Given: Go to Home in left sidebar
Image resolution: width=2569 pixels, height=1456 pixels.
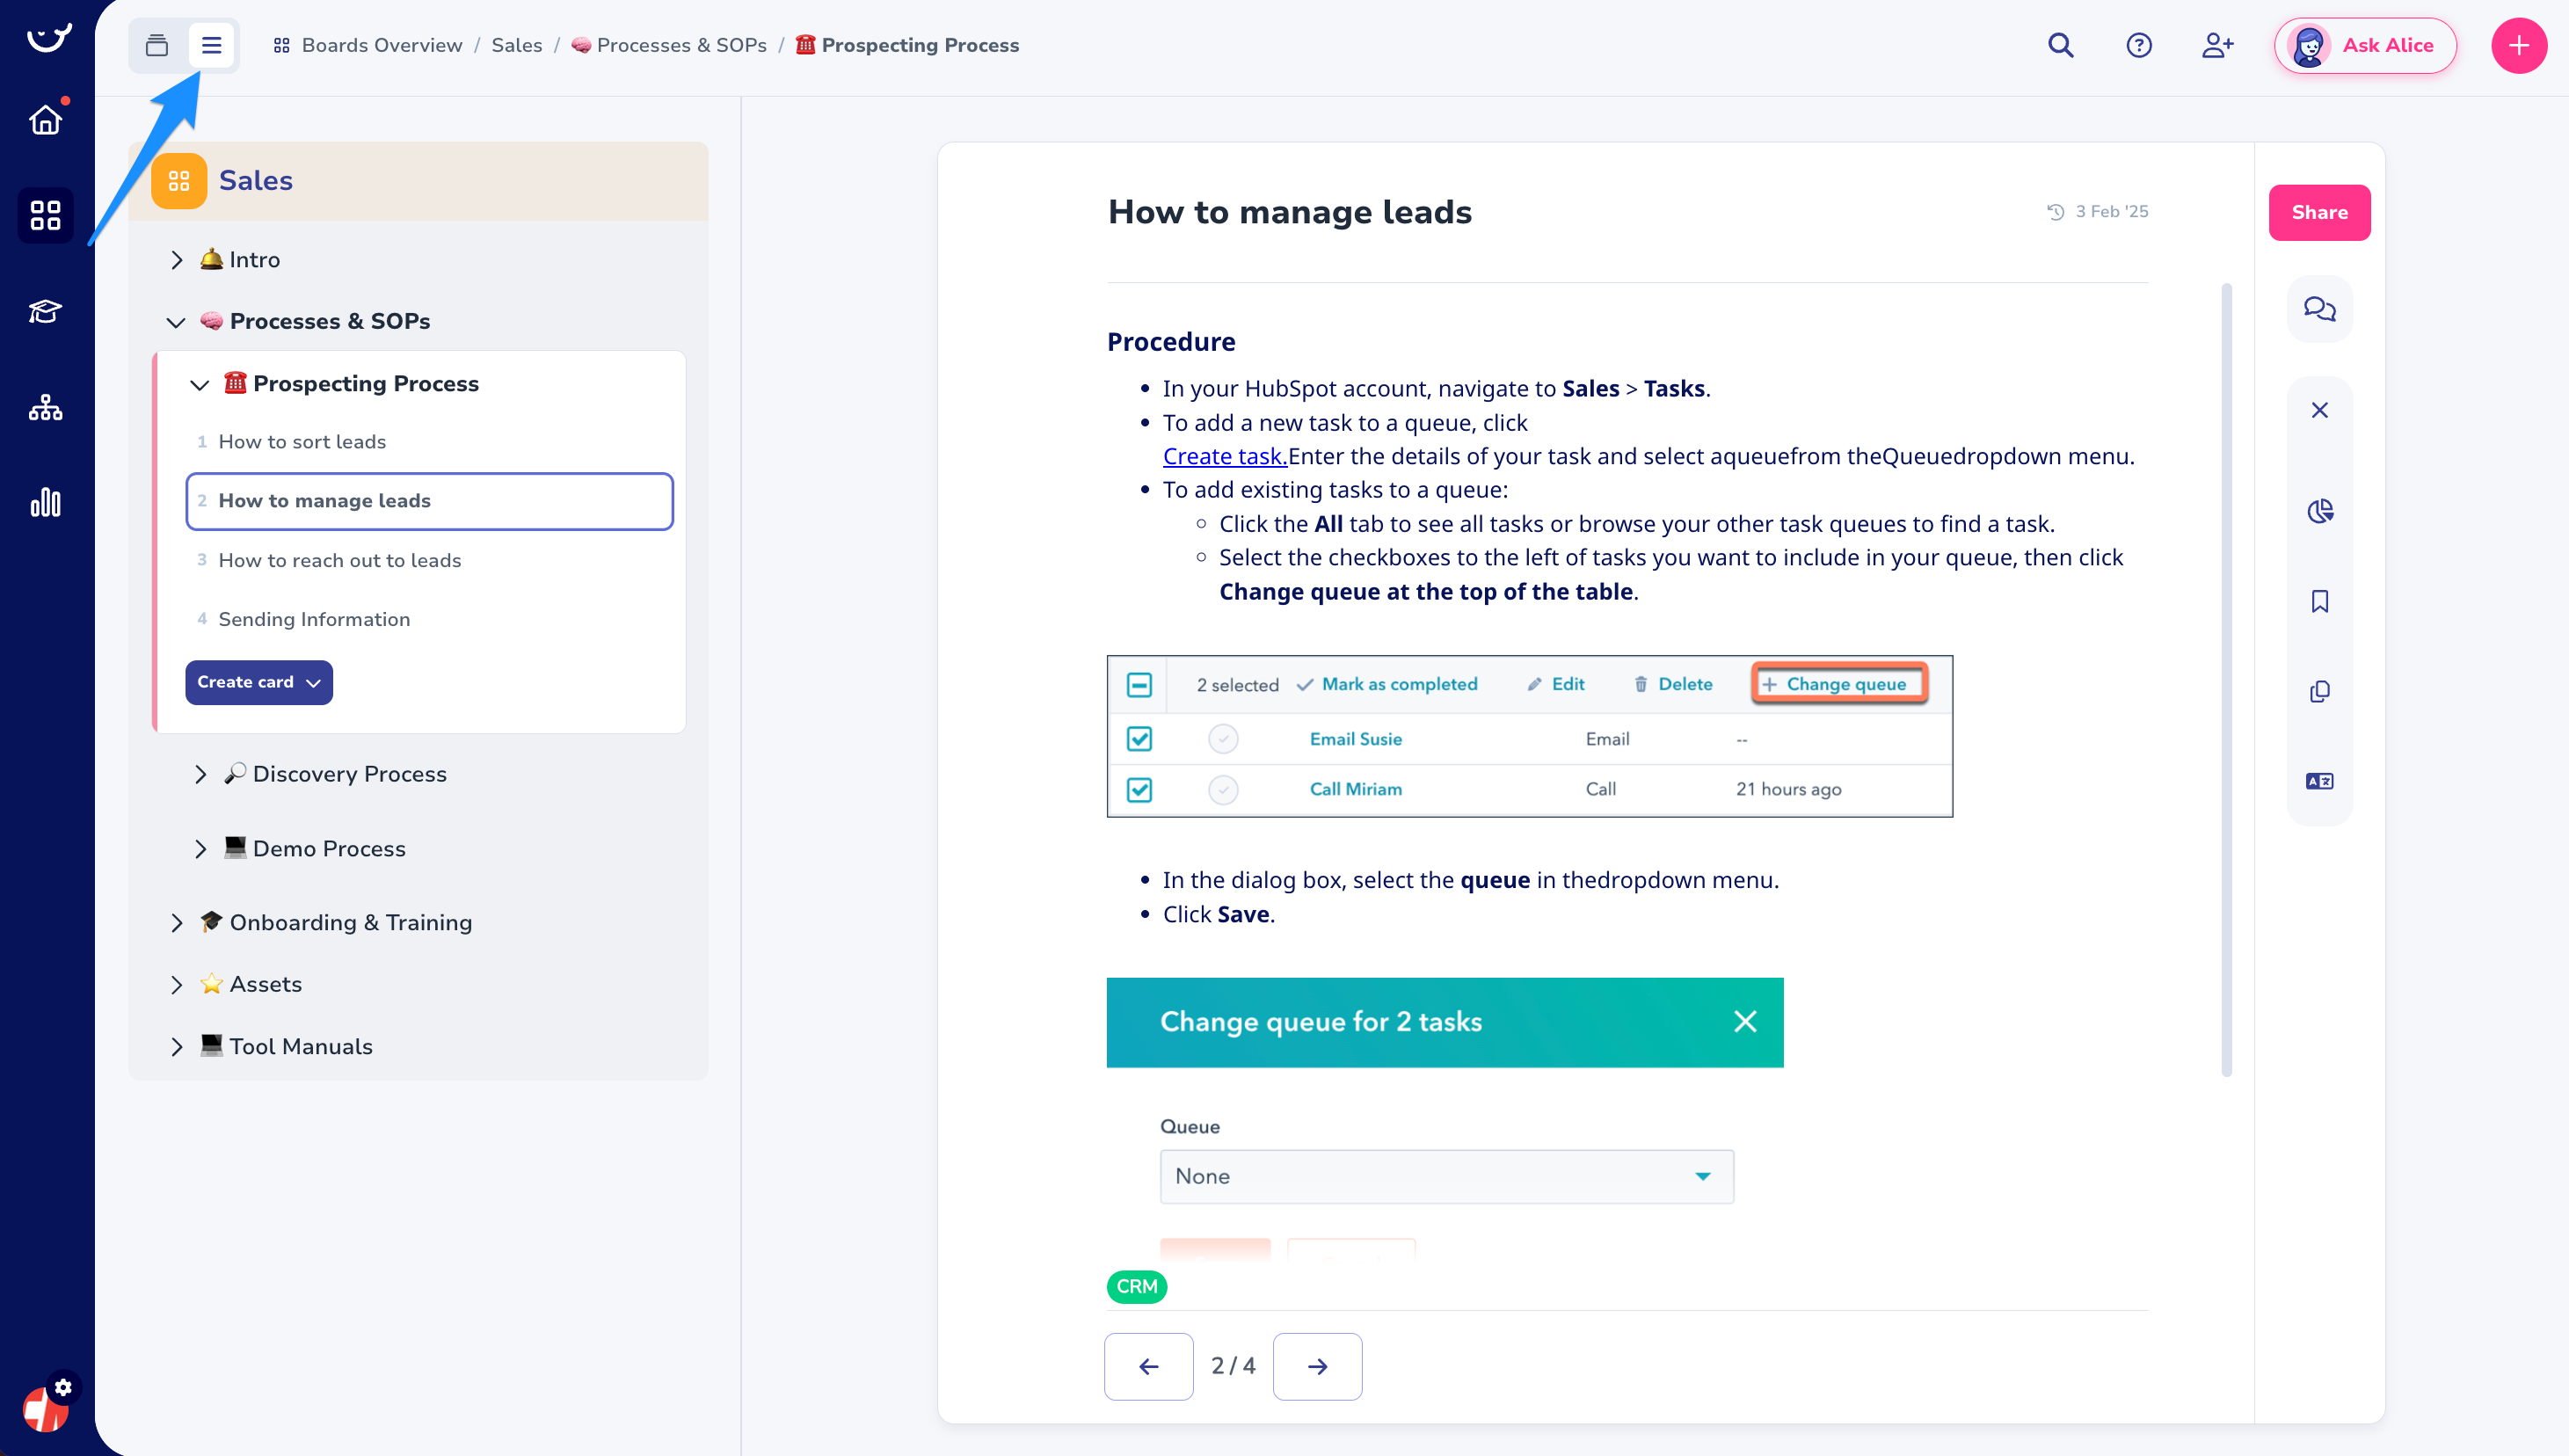Looking at the screenshot, I should pyautogui.click(x=45, y=120).
